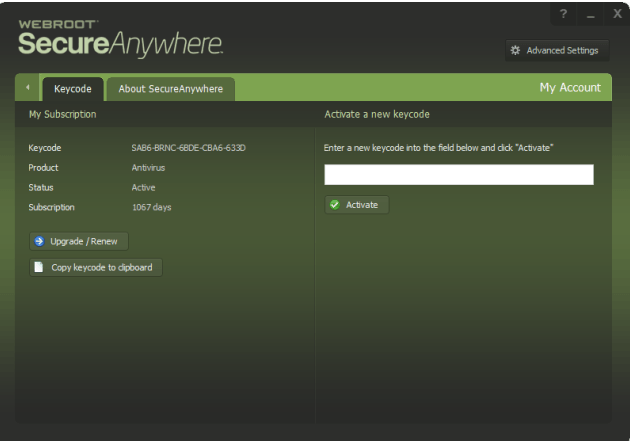Screen dimensions: 630x441
Task: Click the My Subscription heading
Action: [63, 114]
